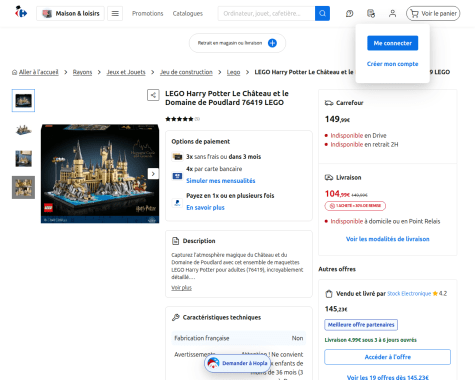Go to Aller à l'accueil breadcrumb

point(38,72)
